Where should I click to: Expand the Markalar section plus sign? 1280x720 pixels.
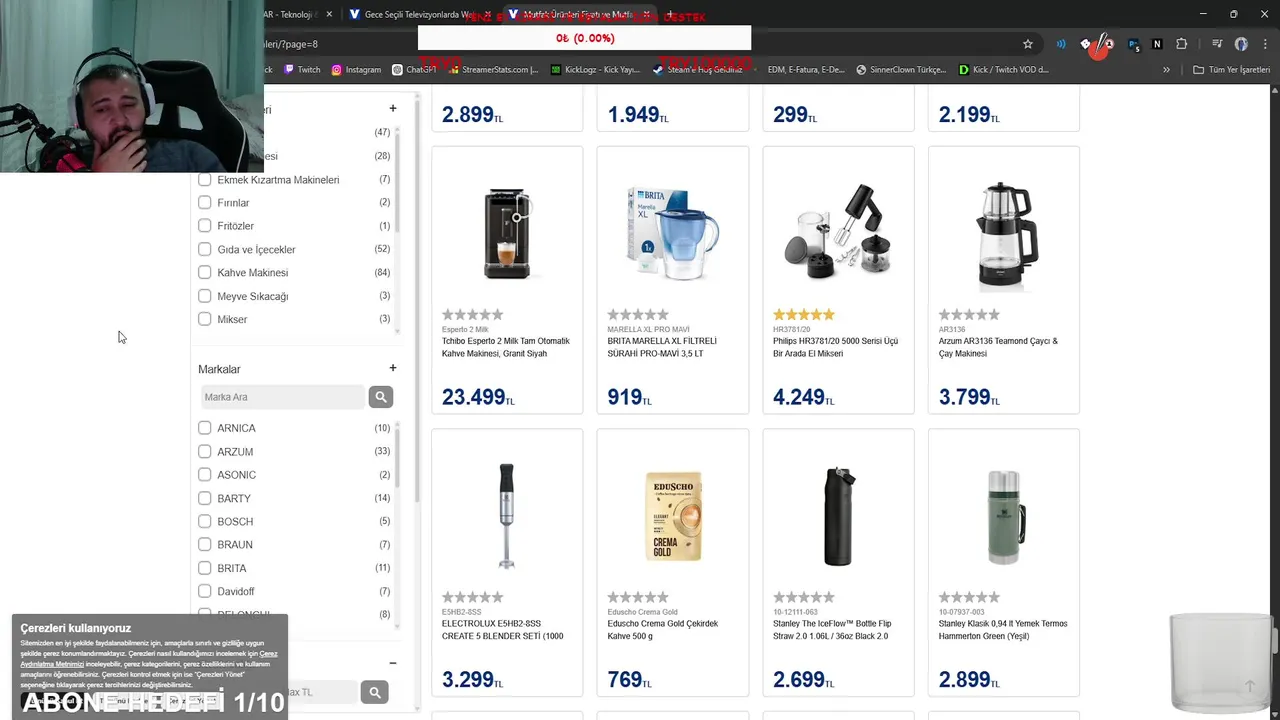pos(393,368)
